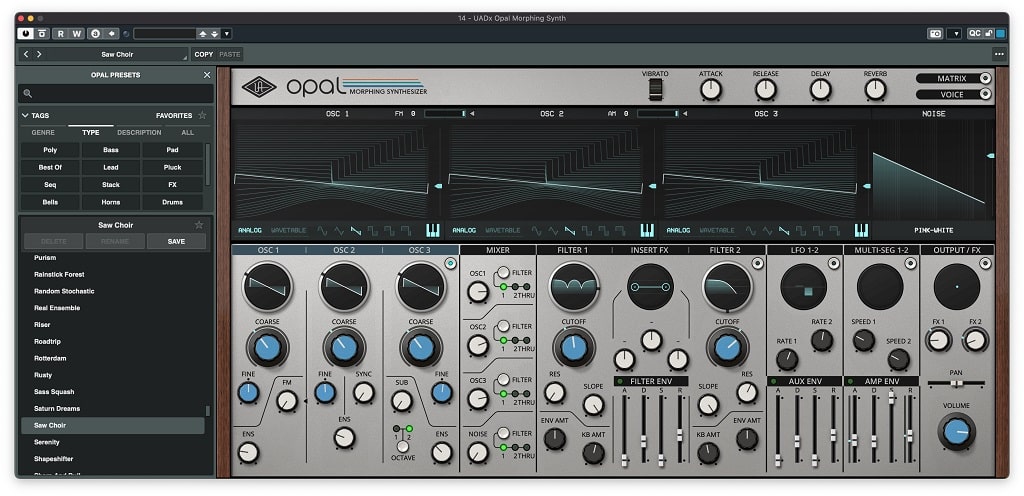Viewport: 1024px width, 496px height.
Task: Switch to the GENRE tag tab
Action: point(43,132)
